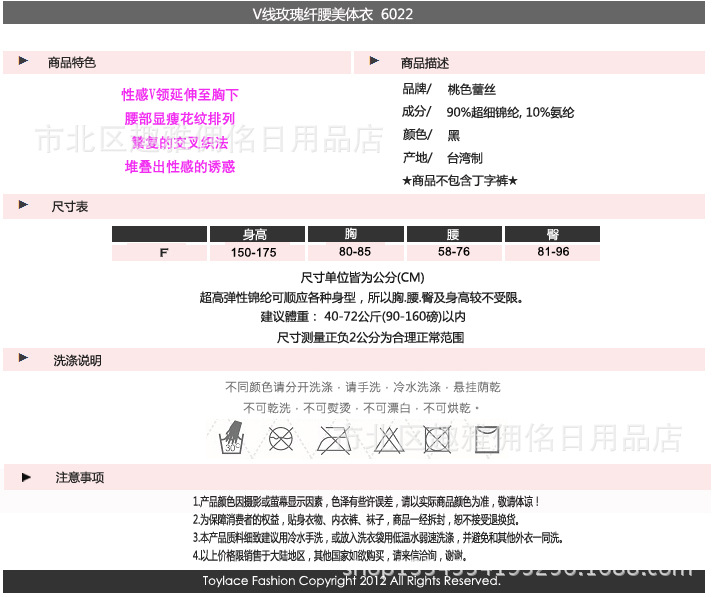Click the do-not-dry-clean crossed circle icon
The height and width of the screenshot is (597, 715).
point(281,437)
